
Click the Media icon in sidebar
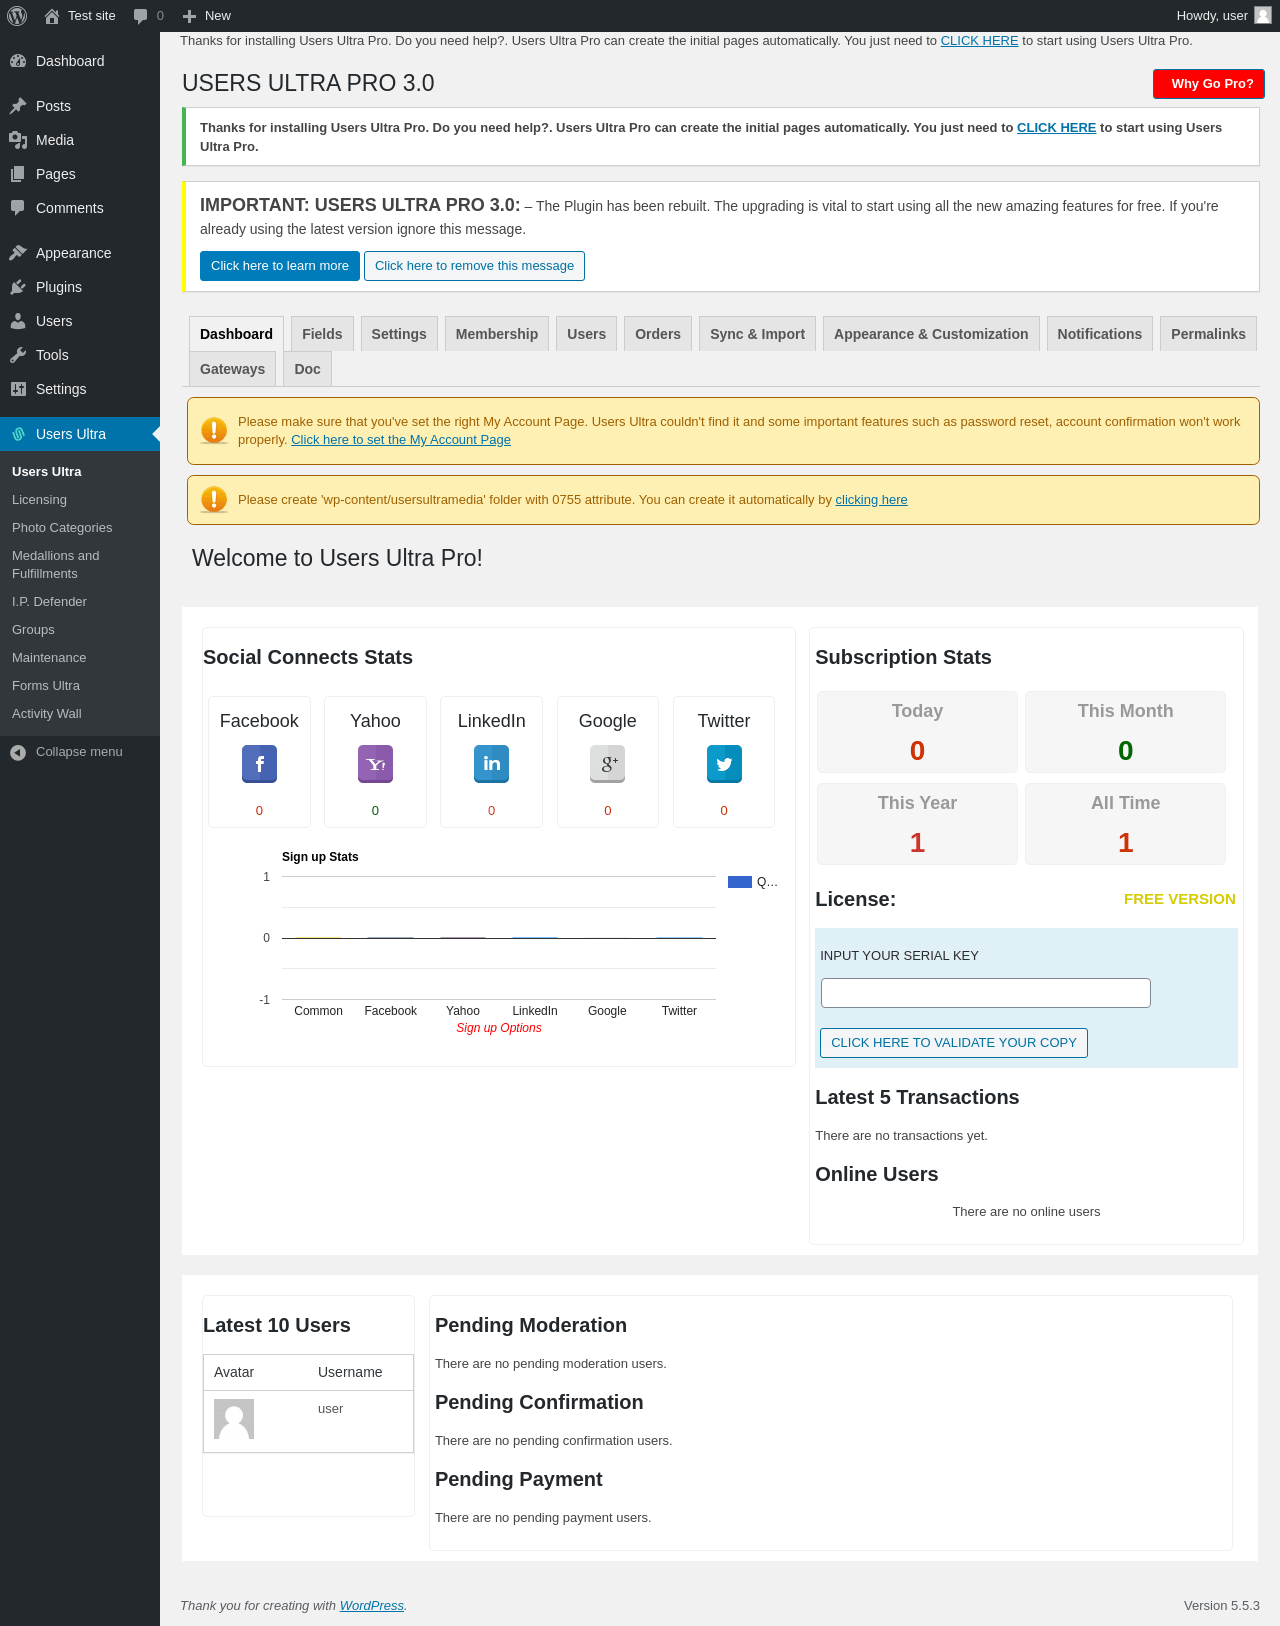coord(18,140)
